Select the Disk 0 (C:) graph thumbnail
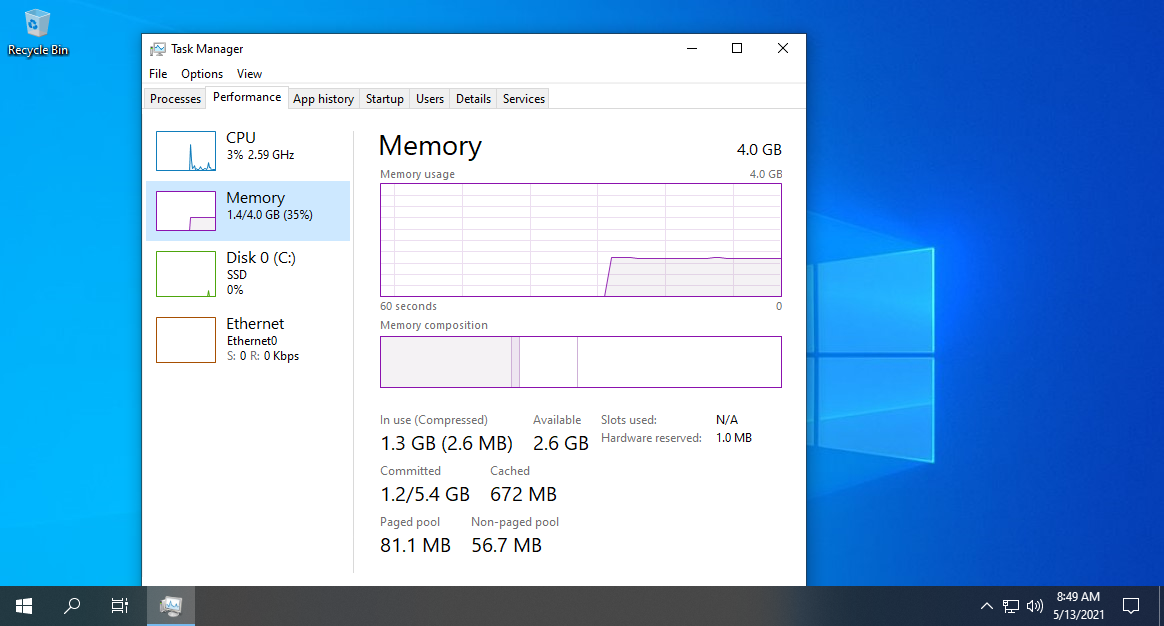This screenshot has width=1164, height=626. click(186, 274)
